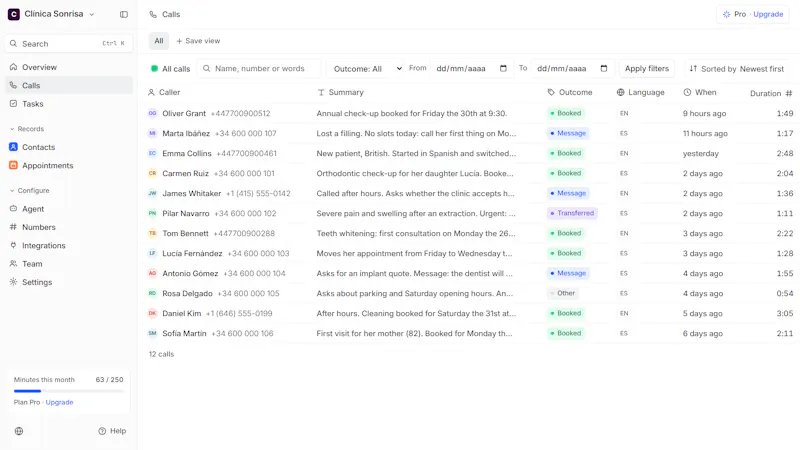Screen dimensions: 800x450
Task: Open Tasks in the sidebar
Action: coord(69,104)
